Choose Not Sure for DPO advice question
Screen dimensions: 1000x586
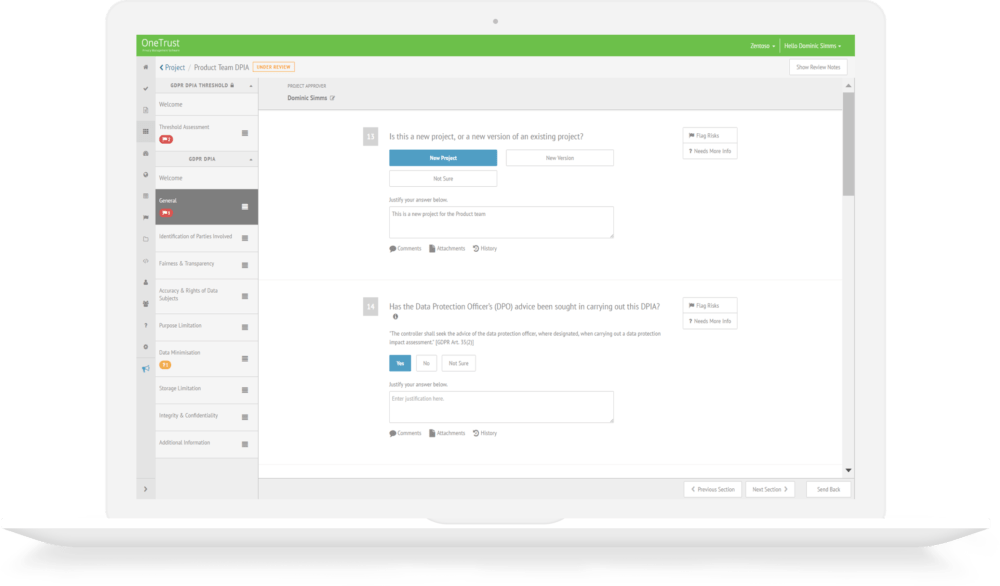459,363
